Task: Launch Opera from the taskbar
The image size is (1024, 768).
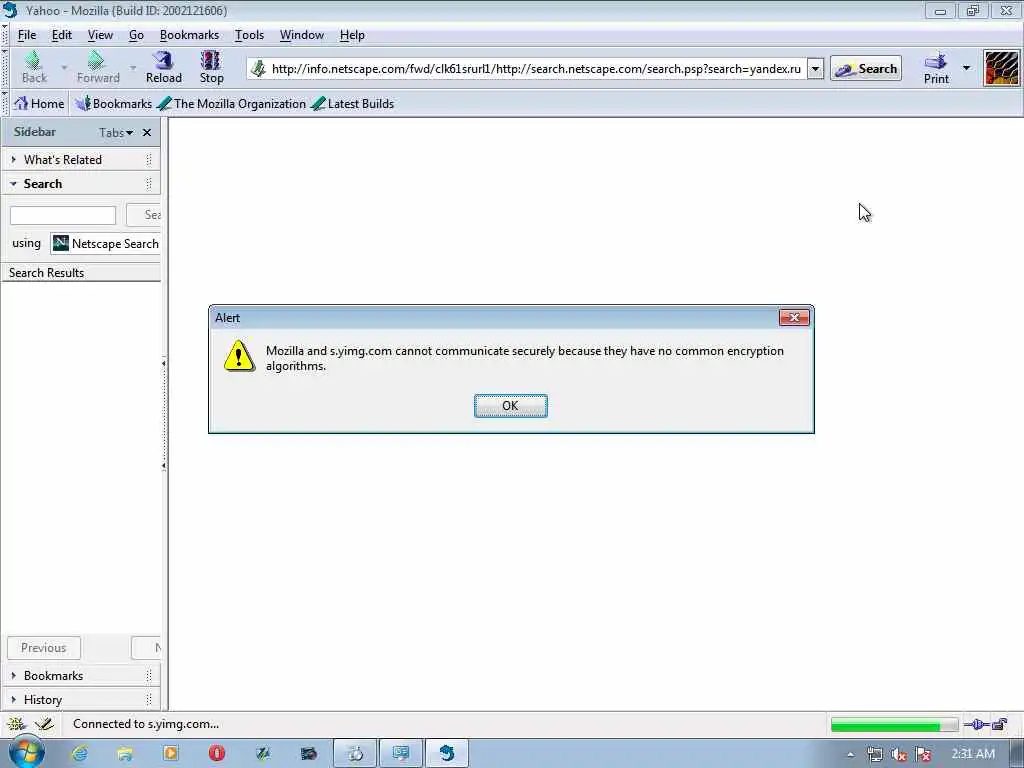Action: click(x=217, y=754)
